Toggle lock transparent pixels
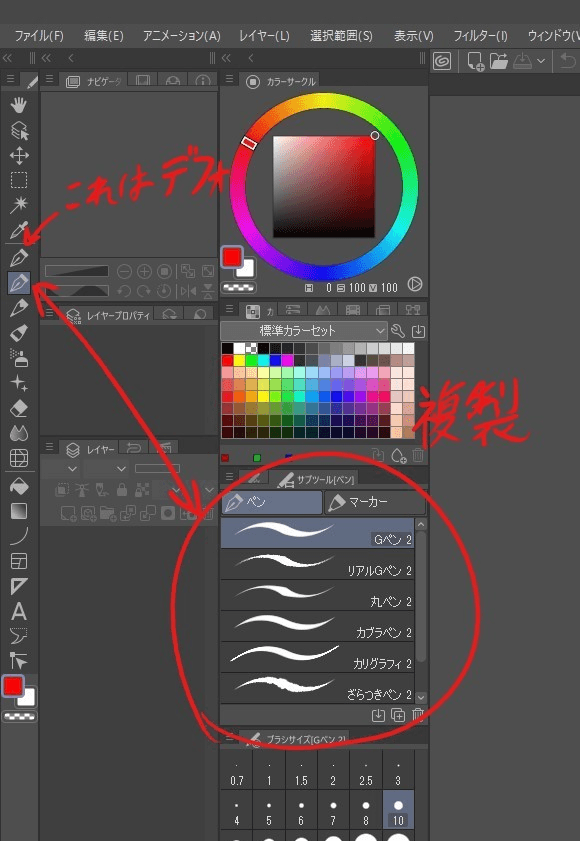580x841 pixels. pyautogui.click(x=142, y=489)
